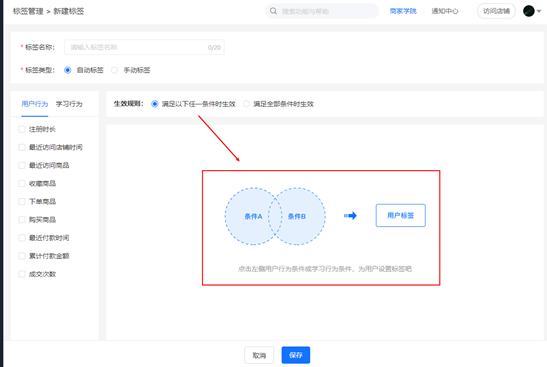
Task: Select the 手动标签 radio option
Action: 114,70
